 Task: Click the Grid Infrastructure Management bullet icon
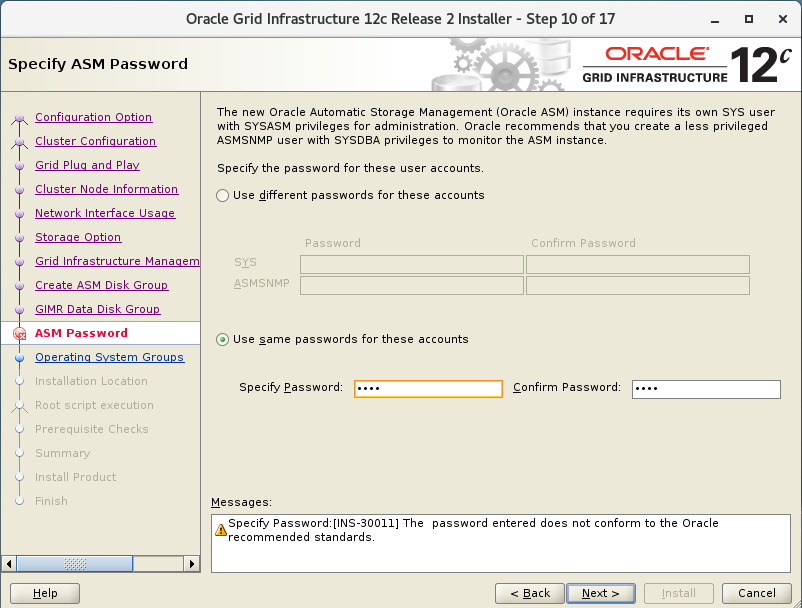[x=19, y=262]
